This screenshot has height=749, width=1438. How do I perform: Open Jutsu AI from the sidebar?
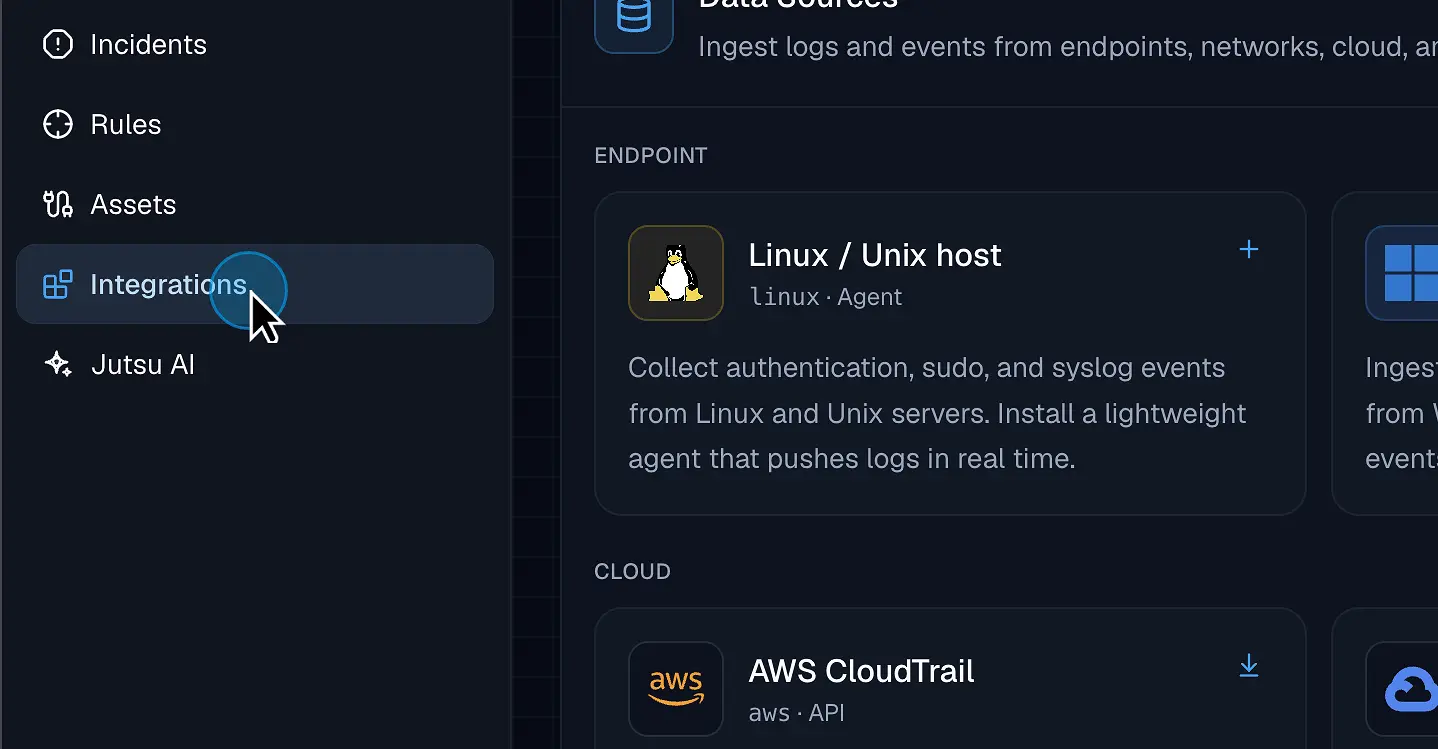(255, 364)
